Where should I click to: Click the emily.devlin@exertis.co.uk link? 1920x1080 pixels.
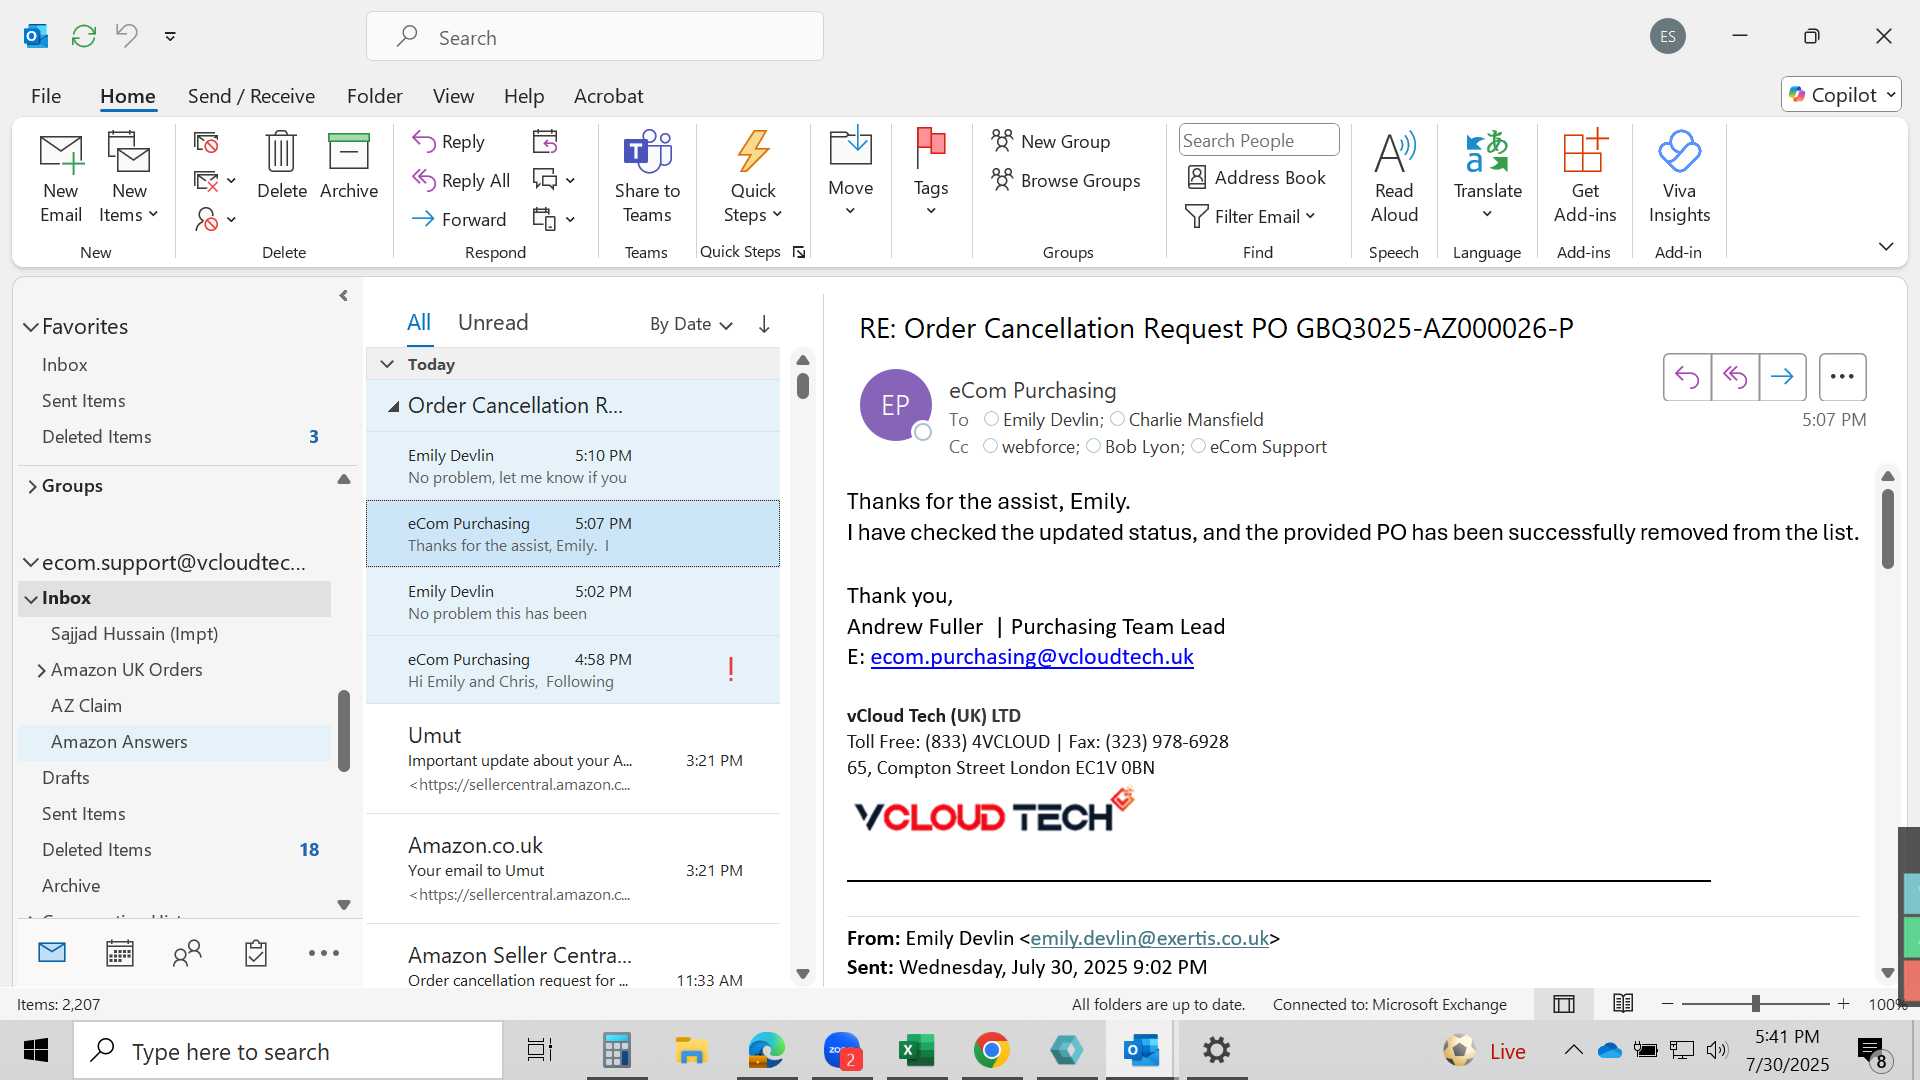point(1149,938)
